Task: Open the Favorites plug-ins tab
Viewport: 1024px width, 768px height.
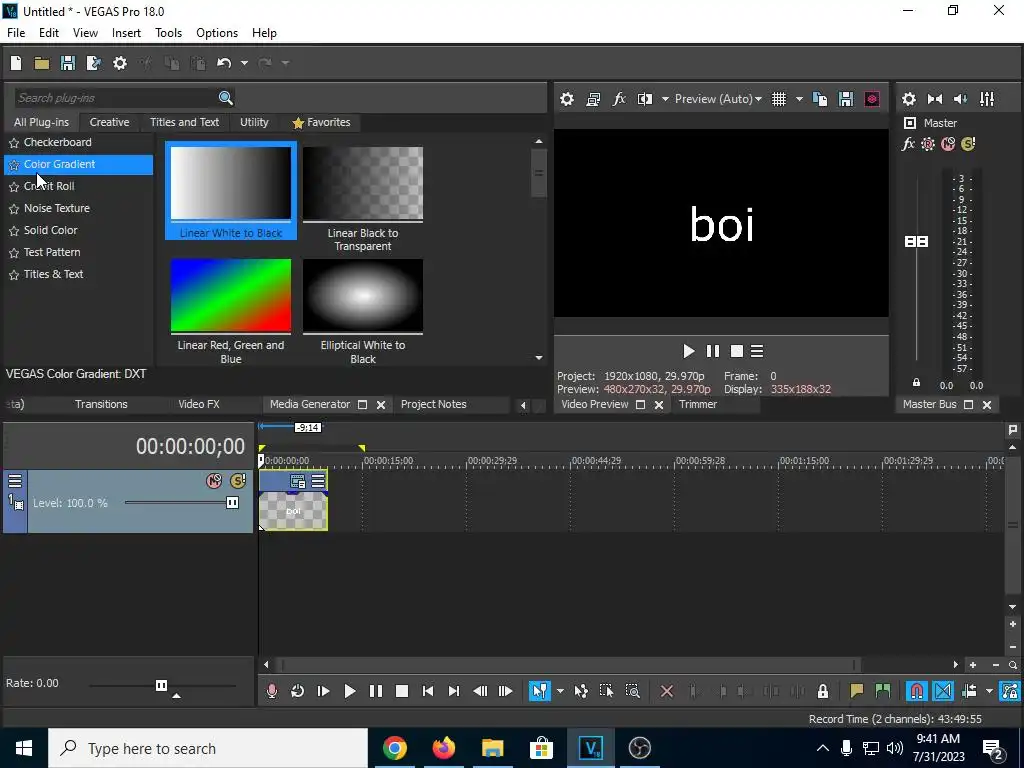Action: (x=321, y=122)
